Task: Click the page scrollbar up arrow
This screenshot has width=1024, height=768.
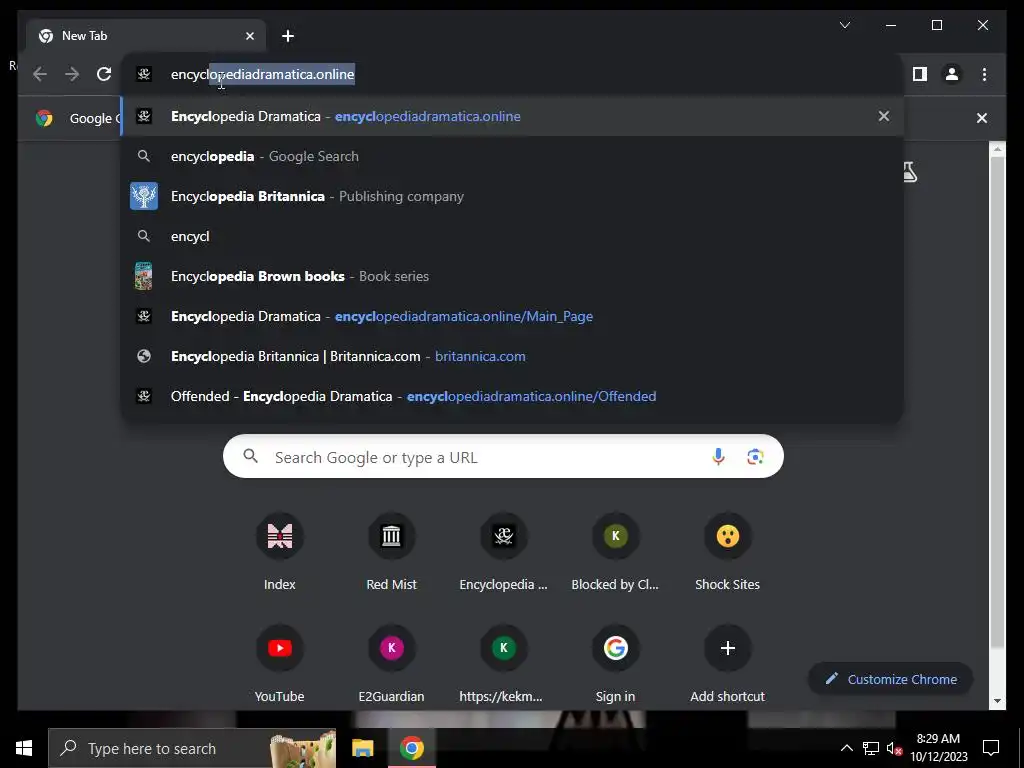Action: click(x=997, y=150)
